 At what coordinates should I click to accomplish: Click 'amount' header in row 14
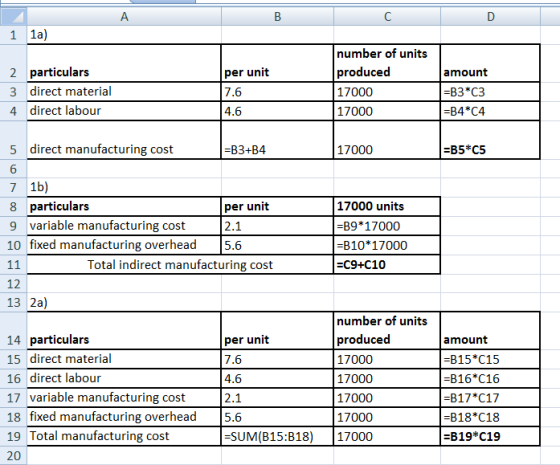(490, 330)
